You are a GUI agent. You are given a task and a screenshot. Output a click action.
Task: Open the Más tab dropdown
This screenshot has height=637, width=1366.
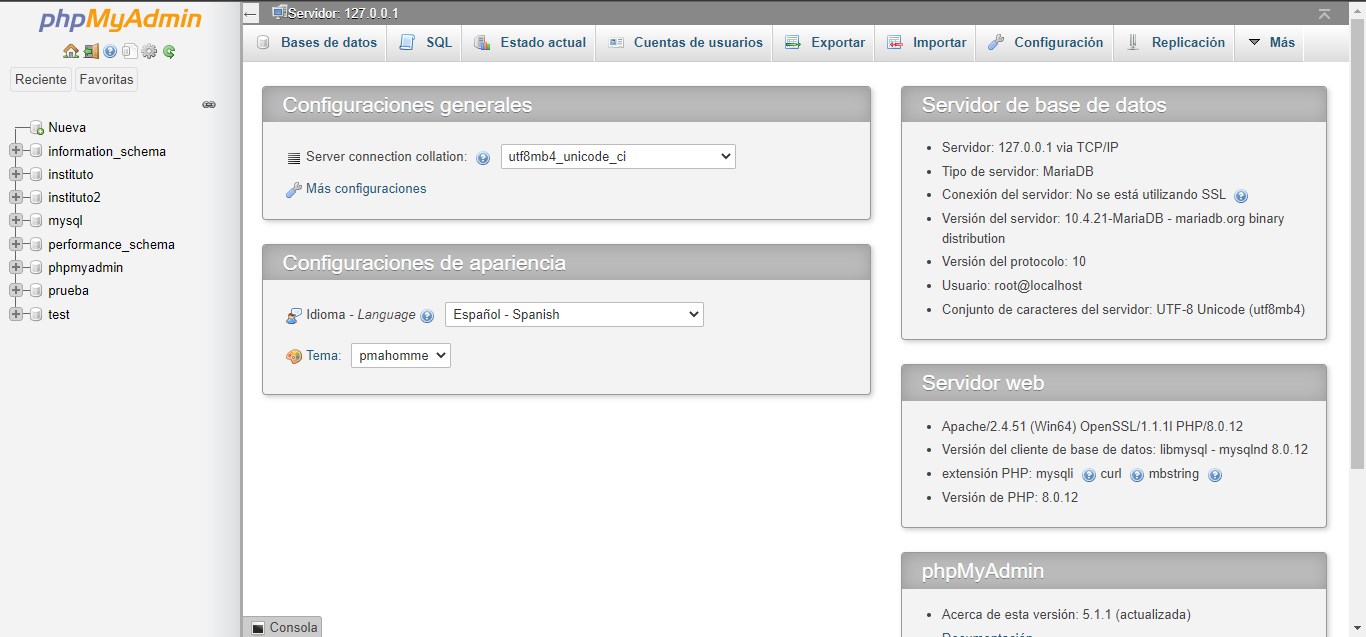tap(1270, 43)
